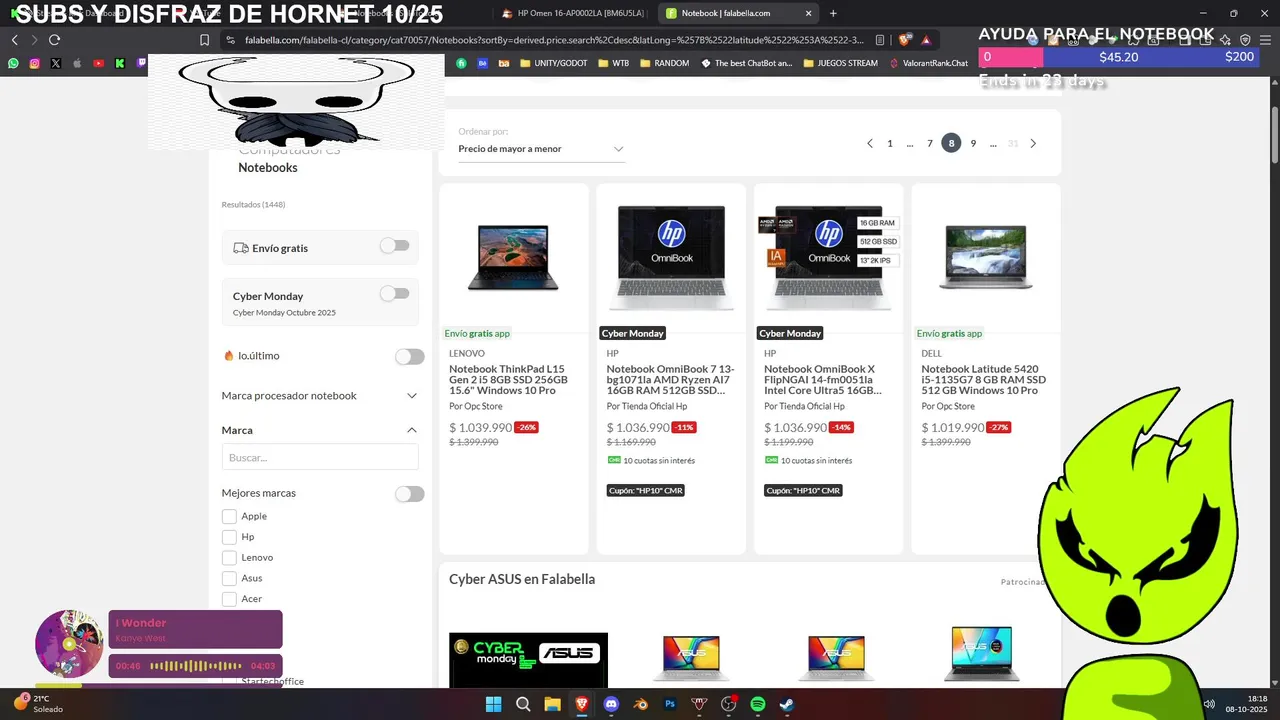Launch Blender from the taskbar
The height and width of the screenshot is (720, 1280).
click(x=641, y=704)
